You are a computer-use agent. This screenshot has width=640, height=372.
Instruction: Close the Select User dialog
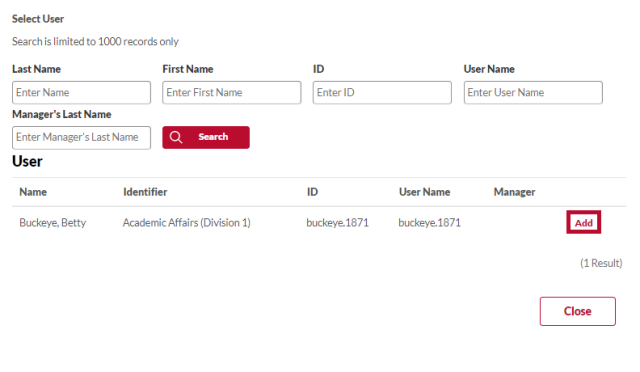(578, 311)
